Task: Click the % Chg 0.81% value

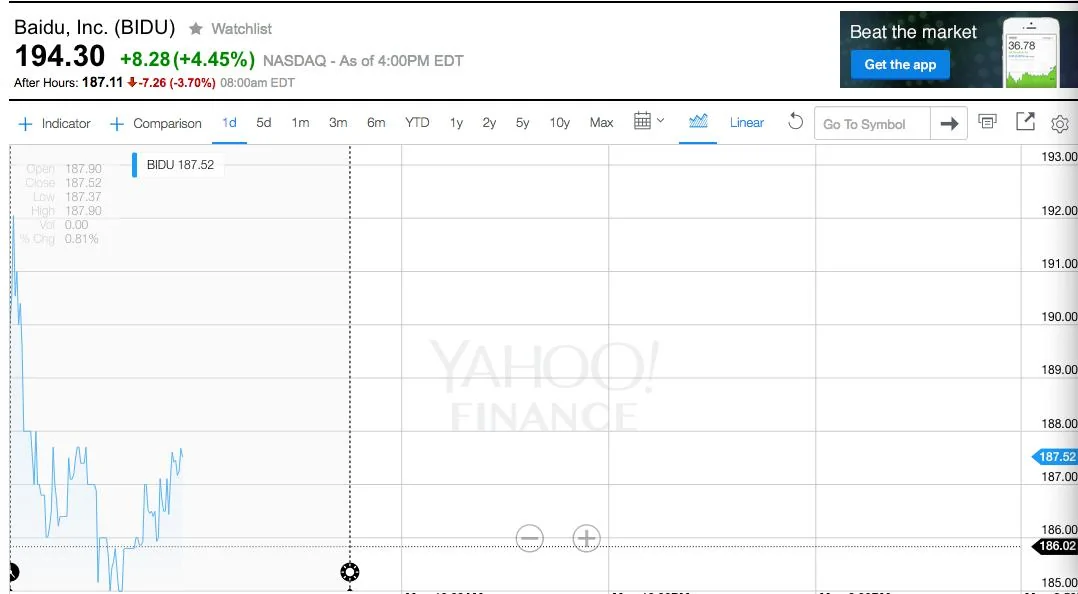Action: click(x=82, y=239)
